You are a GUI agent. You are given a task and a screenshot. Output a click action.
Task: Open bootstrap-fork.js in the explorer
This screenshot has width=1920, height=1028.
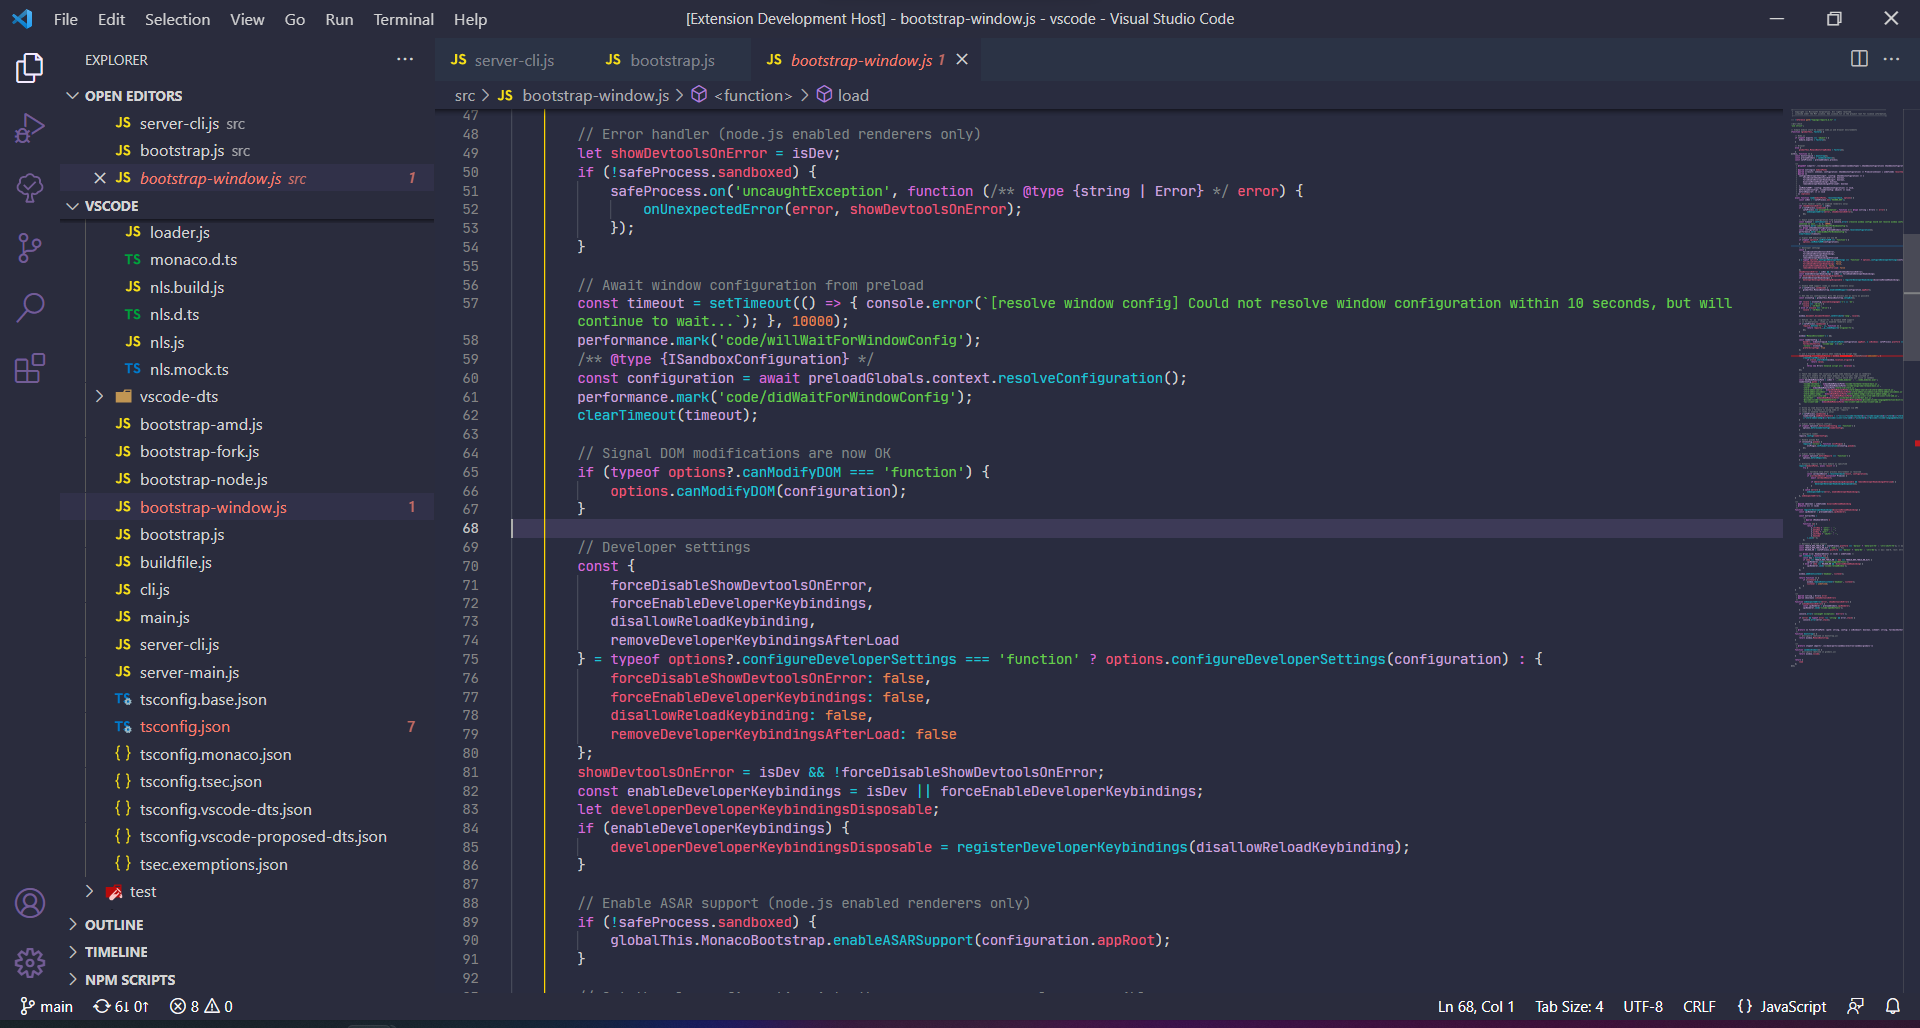(247, 452)
